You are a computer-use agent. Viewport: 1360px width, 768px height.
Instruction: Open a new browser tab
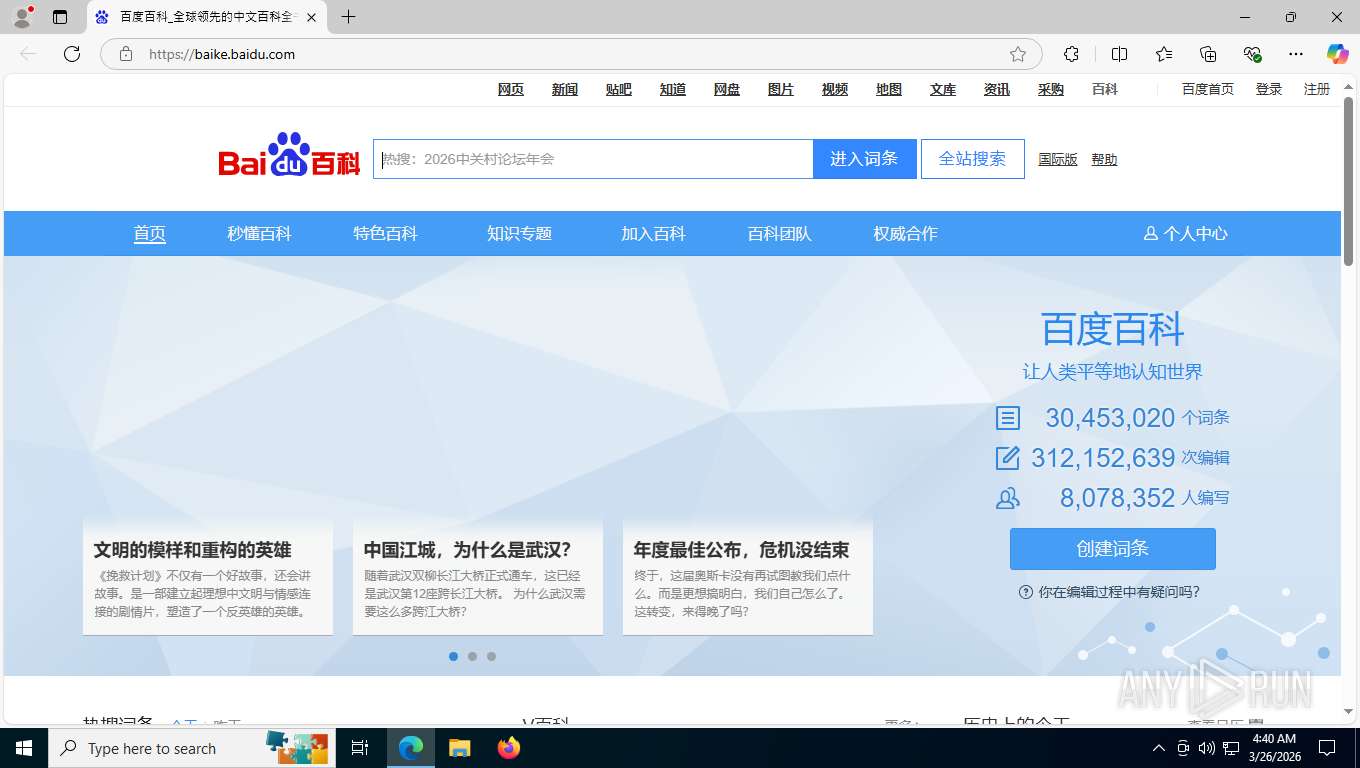(x=348, y=17)
